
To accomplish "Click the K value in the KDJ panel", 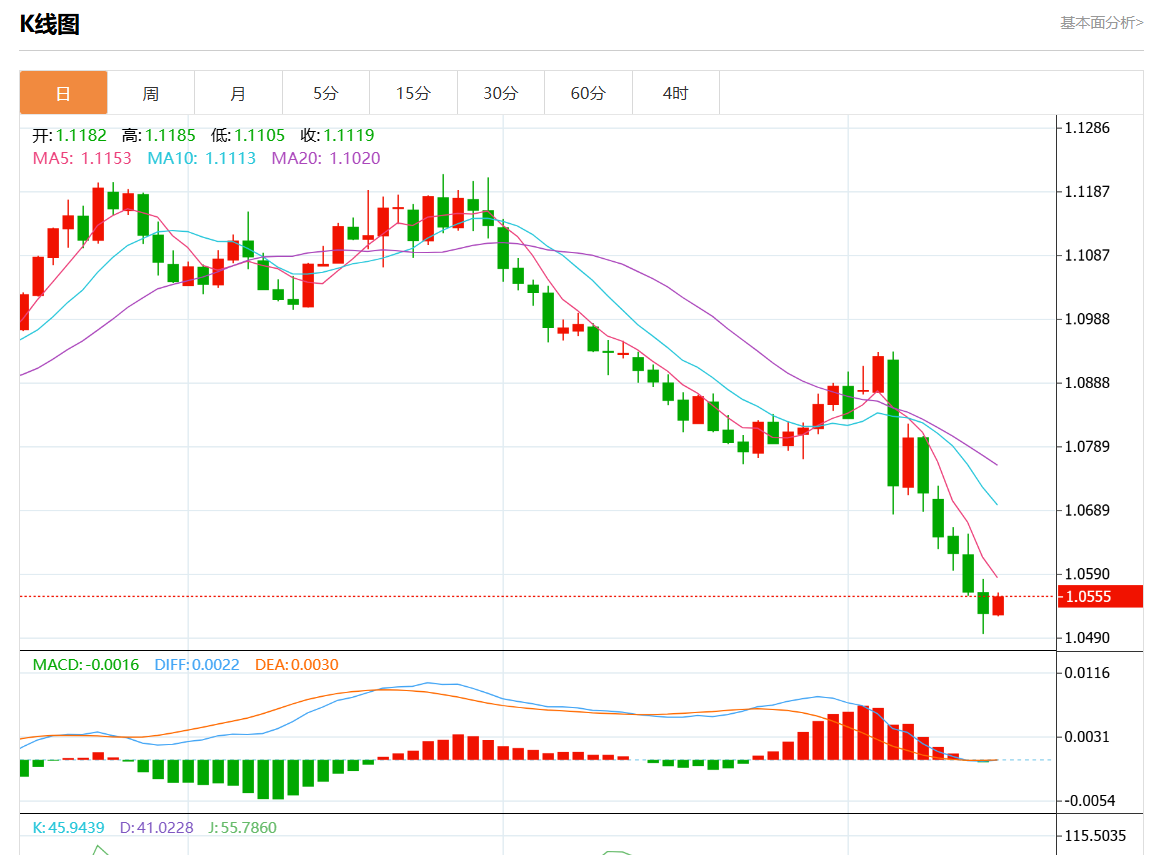I will [x=68, y=827].
